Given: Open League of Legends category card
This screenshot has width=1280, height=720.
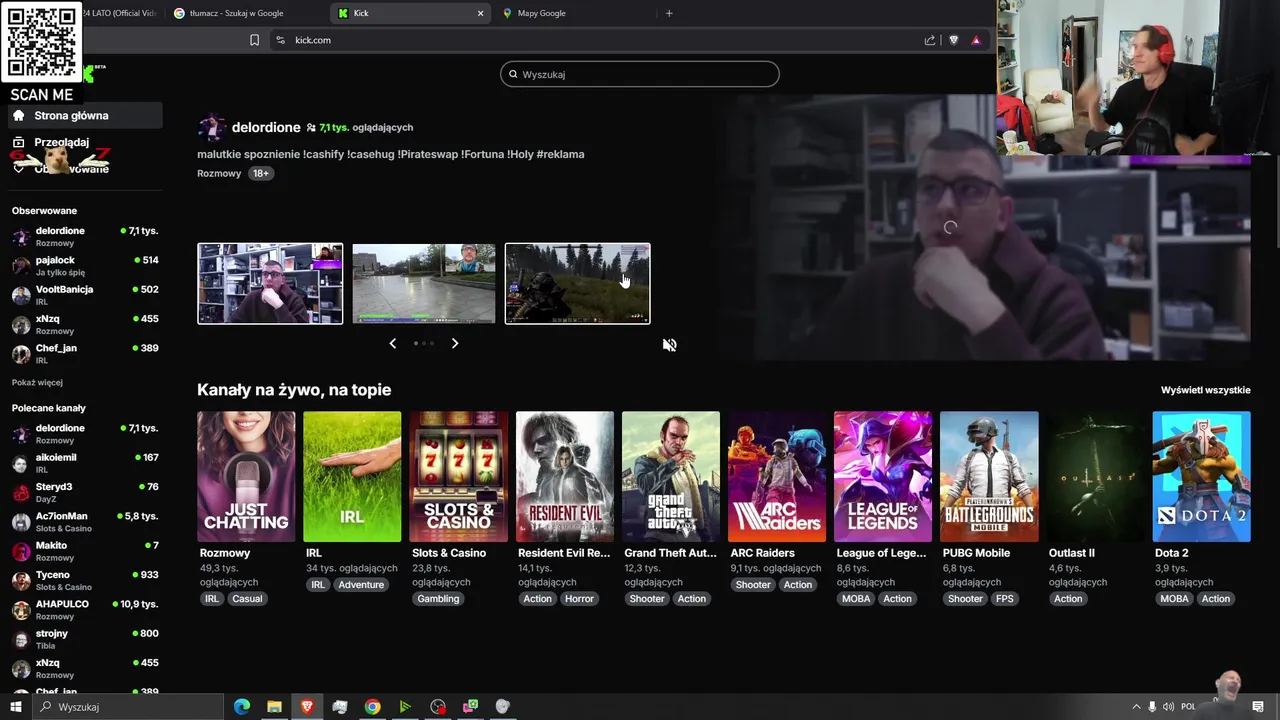Looking at the screenshot, I should (x=883, y=477).
